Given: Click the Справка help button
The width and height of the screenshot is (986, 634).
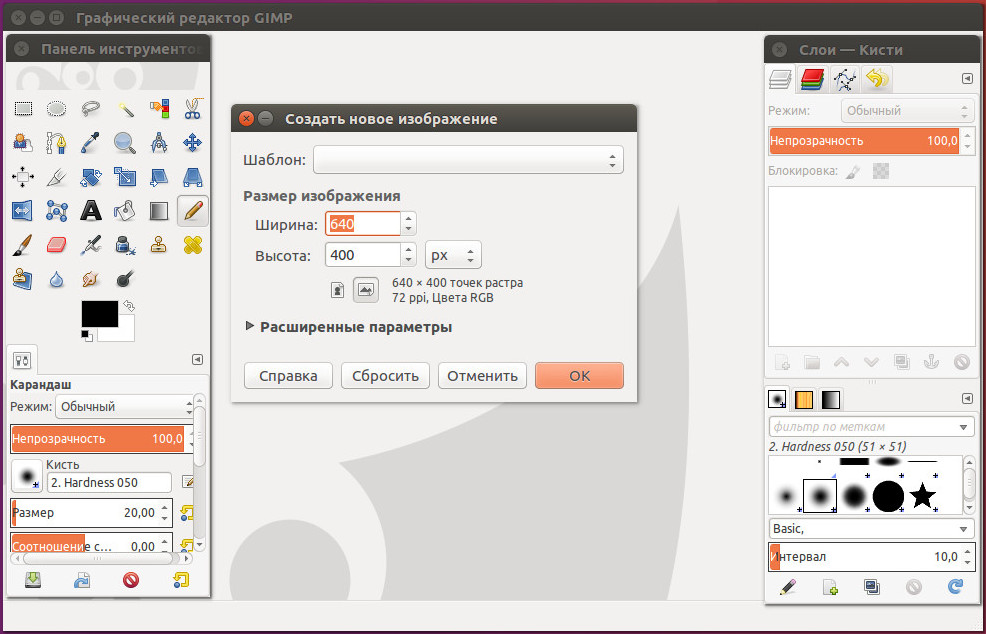Looking at the screenshot, I should coord(288,375).
